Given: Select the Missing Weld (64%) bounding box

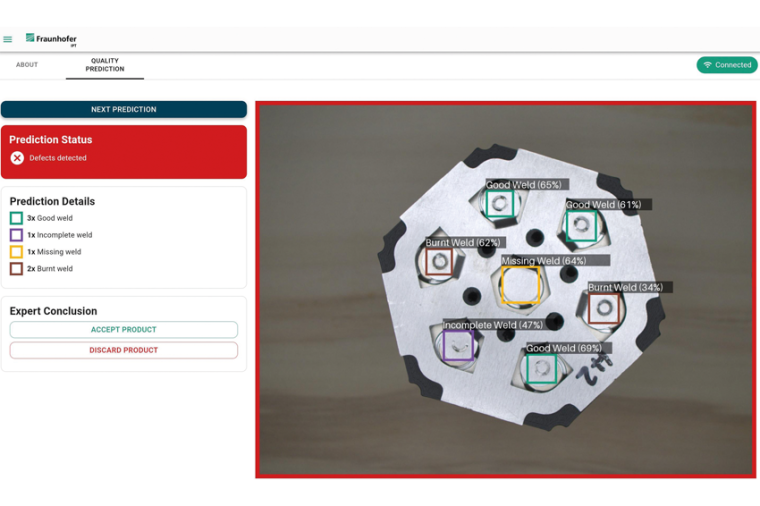Looking at the screenshot, I should [520, 286].
